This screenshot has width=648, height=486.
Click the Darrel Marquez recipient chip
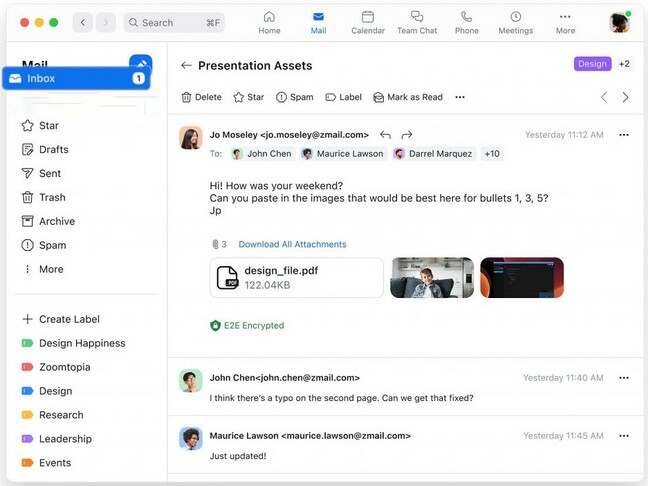coord(434,154)
